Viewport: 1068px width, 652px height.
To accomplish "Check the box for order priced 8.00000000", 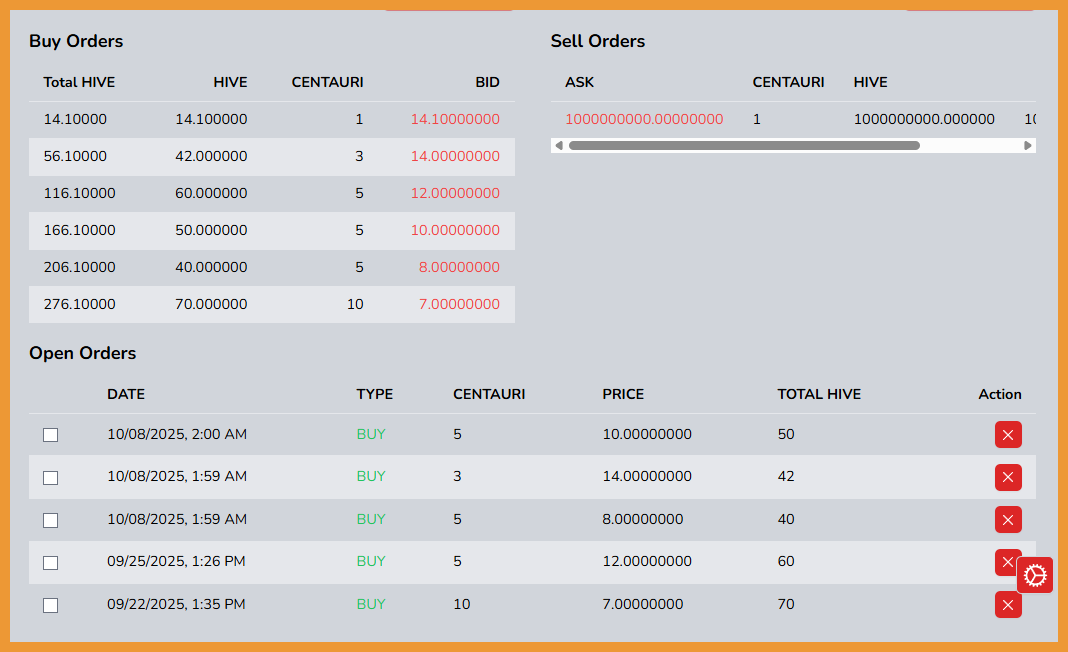I will click(x=50, y=521).
